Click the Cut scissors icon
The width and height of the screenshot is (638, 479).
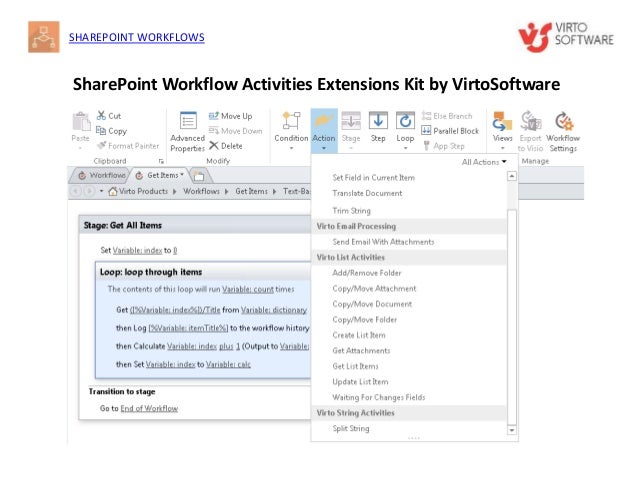click(x=101, y=115)
